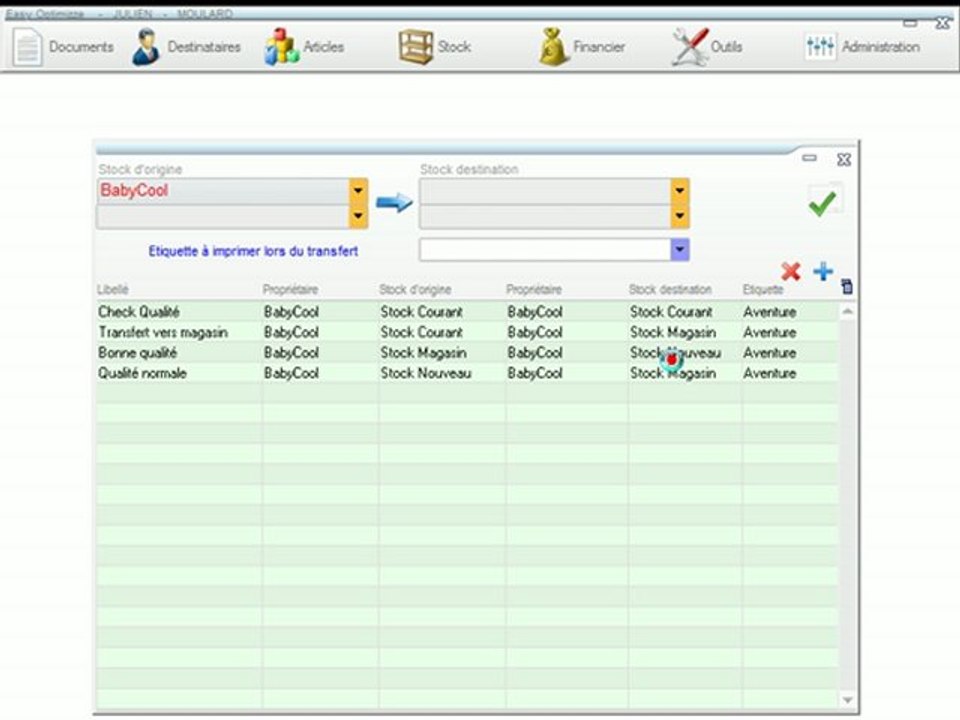Expand the BabyCool origin owner dropdown
The height and width of the screenshot is (720, 960).
point(358,190)
